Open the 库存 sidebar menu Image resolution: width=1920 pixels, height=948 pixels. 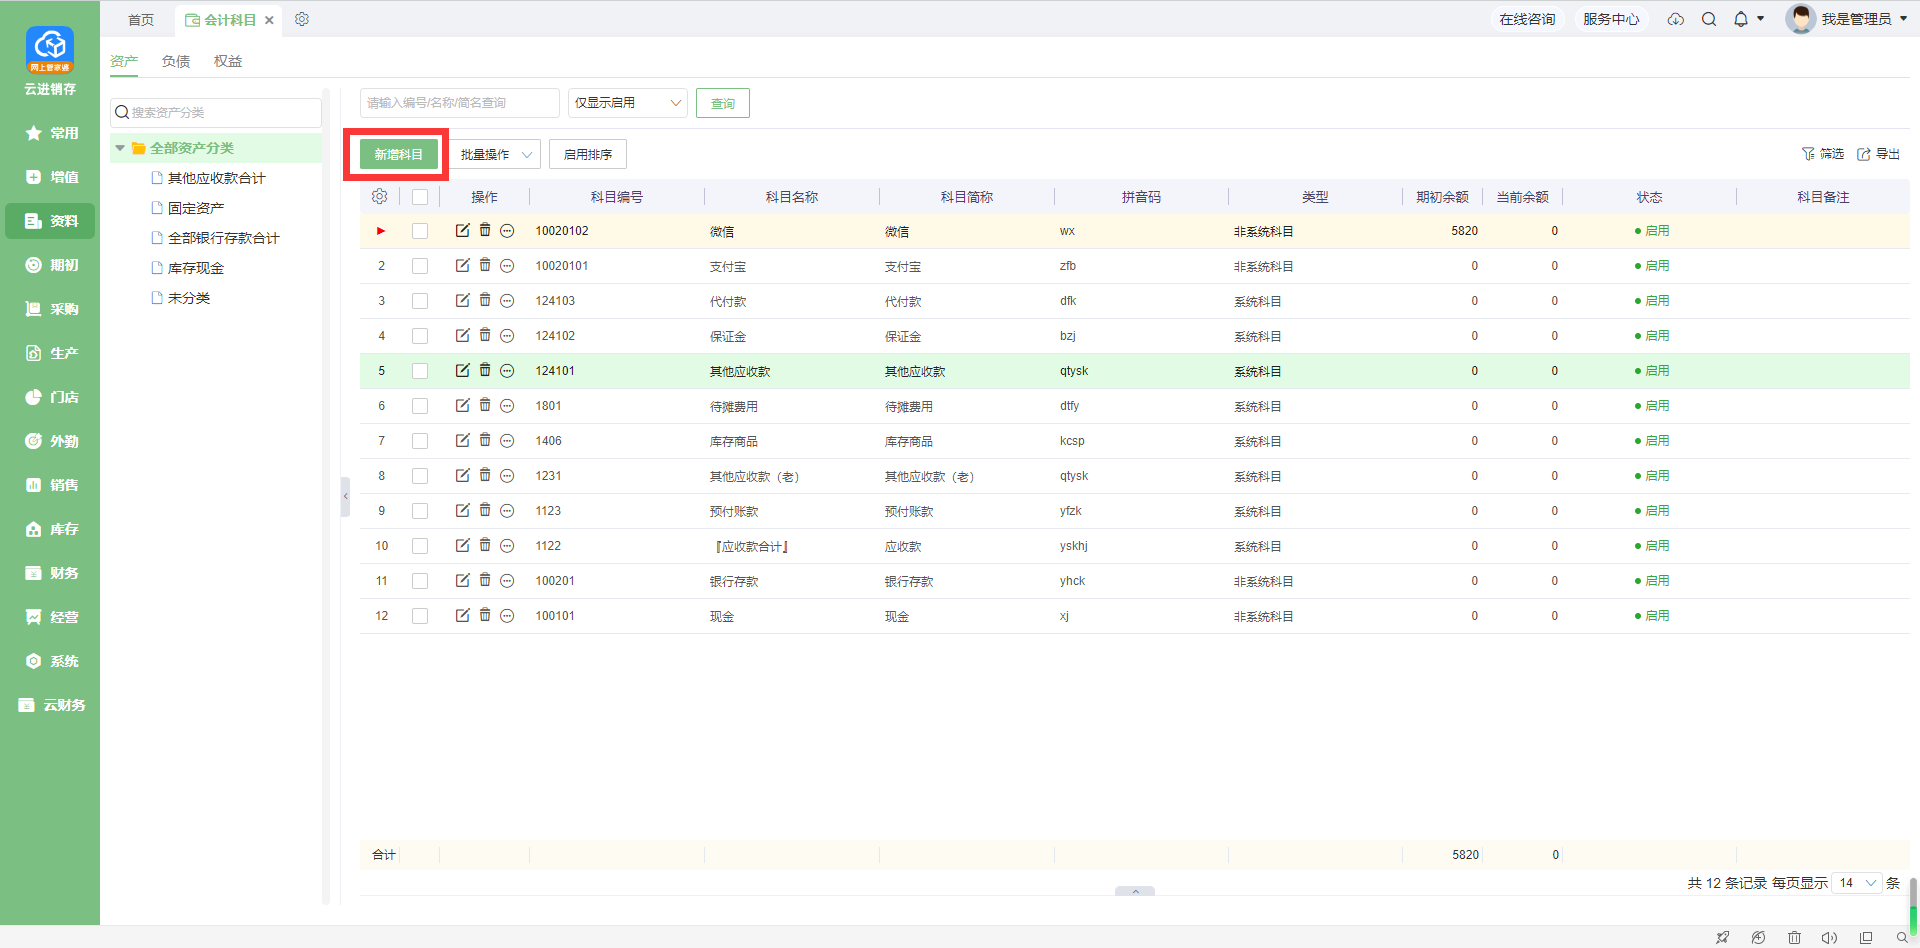coord(50,529)
